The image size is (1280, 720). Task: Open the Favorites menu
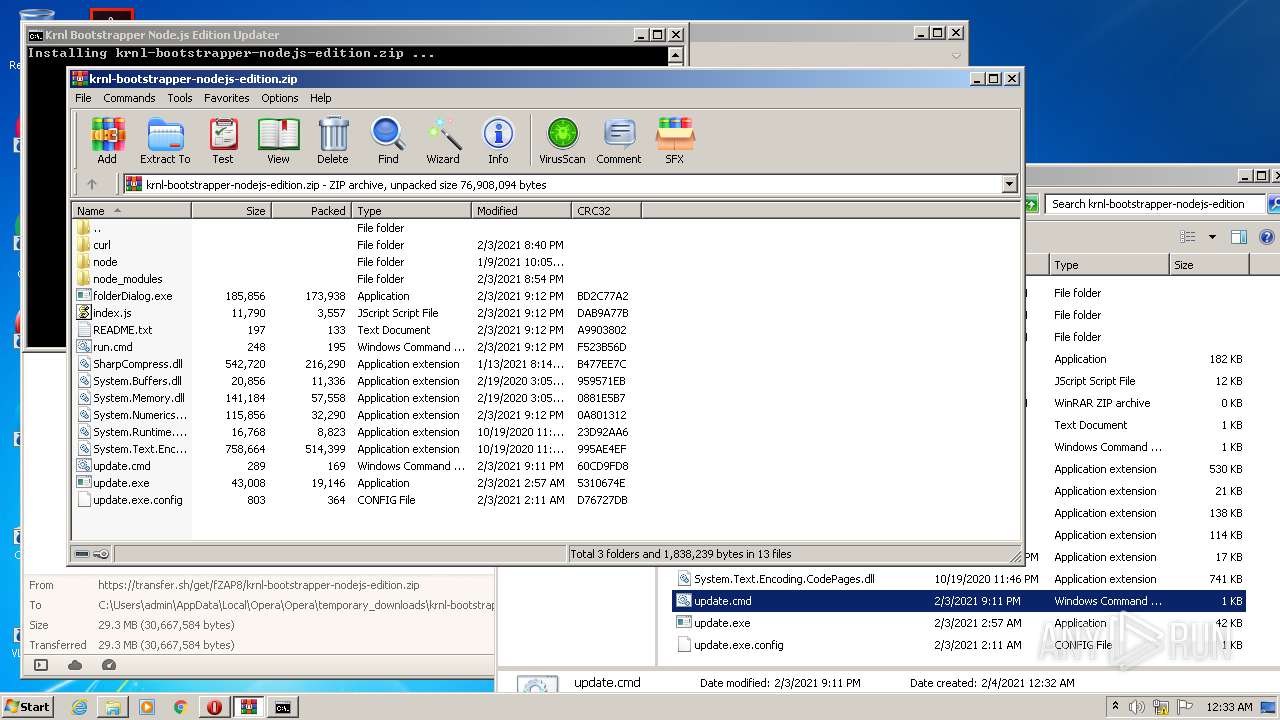click(227, 98)
